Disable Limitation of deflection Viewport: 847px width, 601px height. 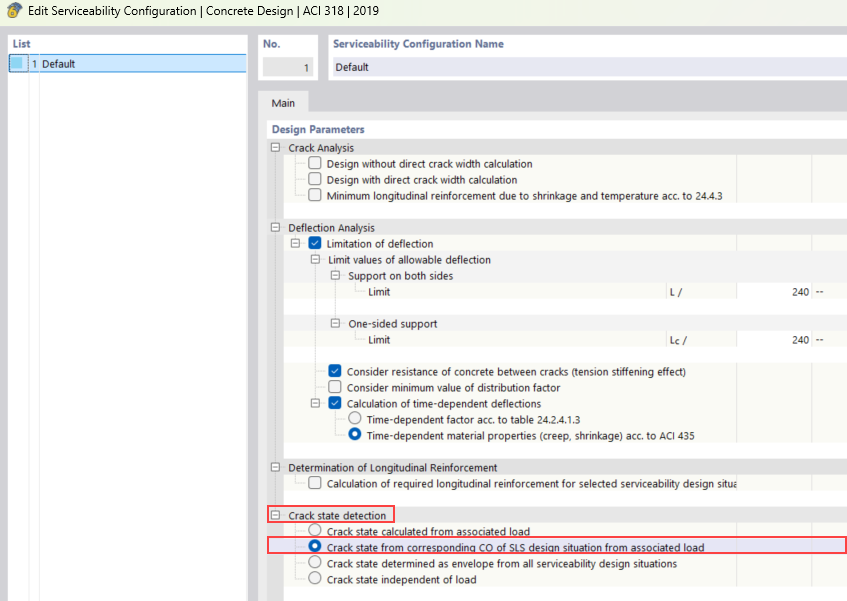[315, 243]
